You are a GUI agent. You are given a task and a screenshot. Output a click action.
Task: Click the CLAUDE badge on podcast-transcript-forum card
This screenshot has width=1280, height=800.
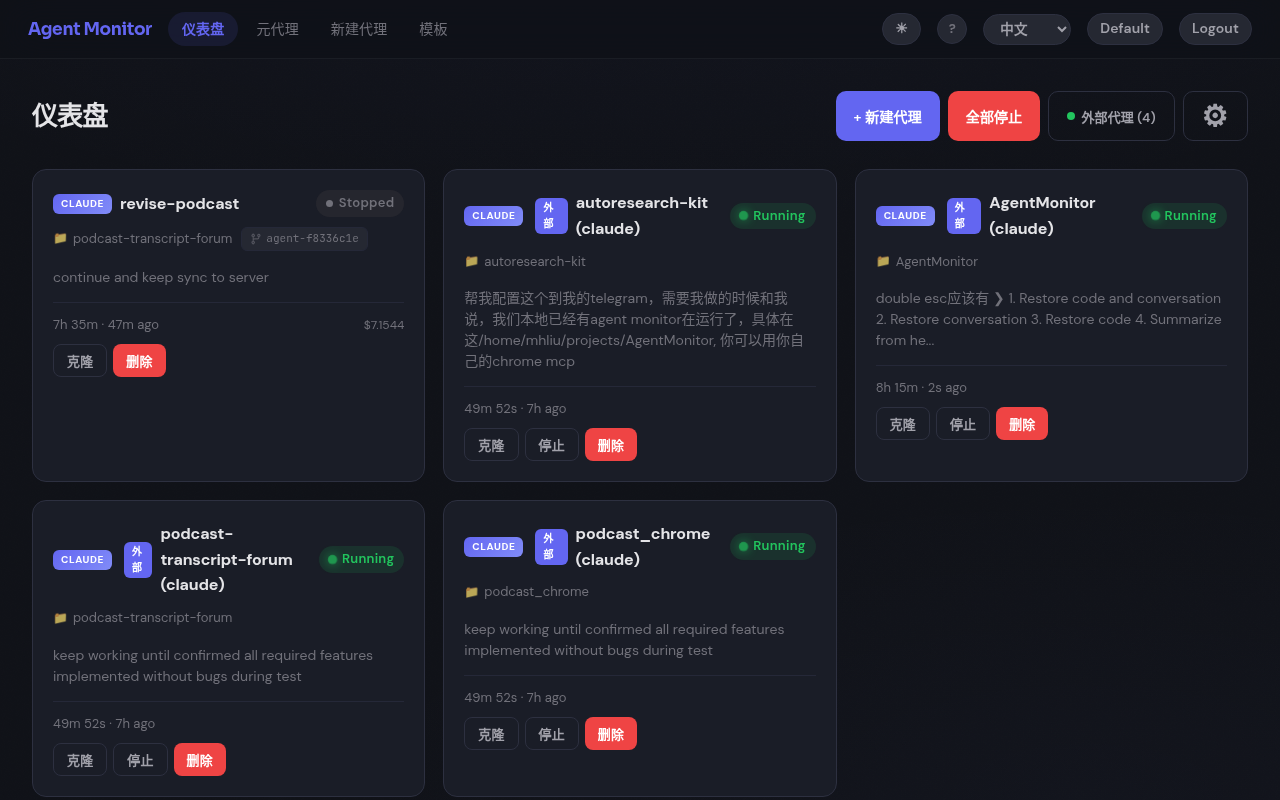[x=82, y=559]
